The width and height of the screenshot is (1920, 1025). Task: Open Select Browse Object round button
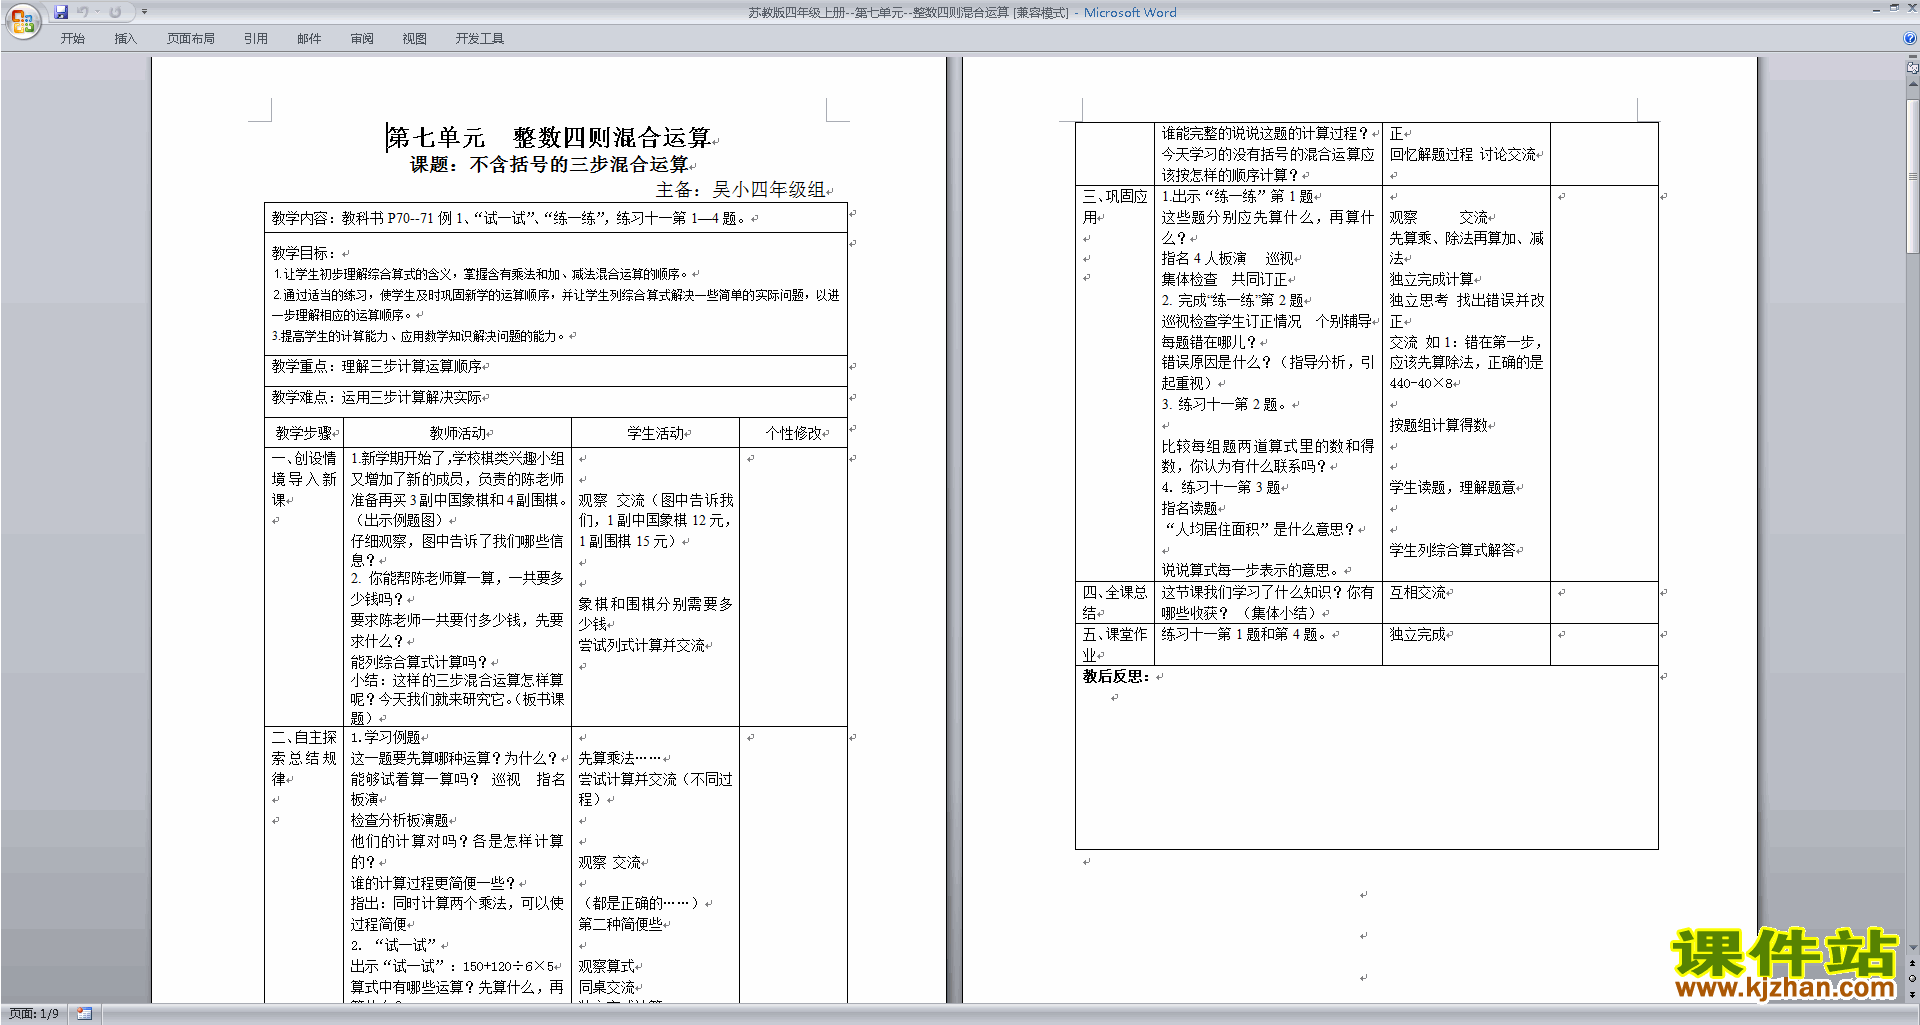tap(1913, 978)
